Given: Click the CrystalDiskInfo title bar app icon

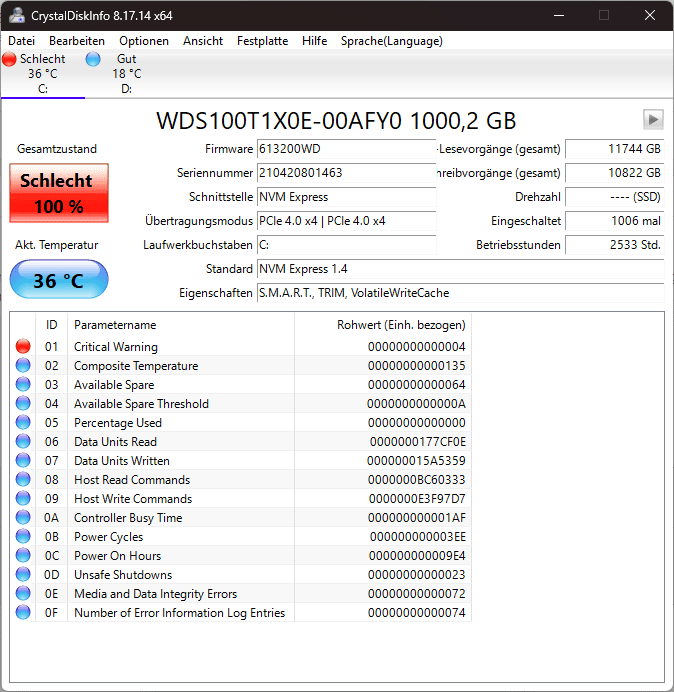Looking at the screenshot, I should pyautogui.click(x=17, y=15).
